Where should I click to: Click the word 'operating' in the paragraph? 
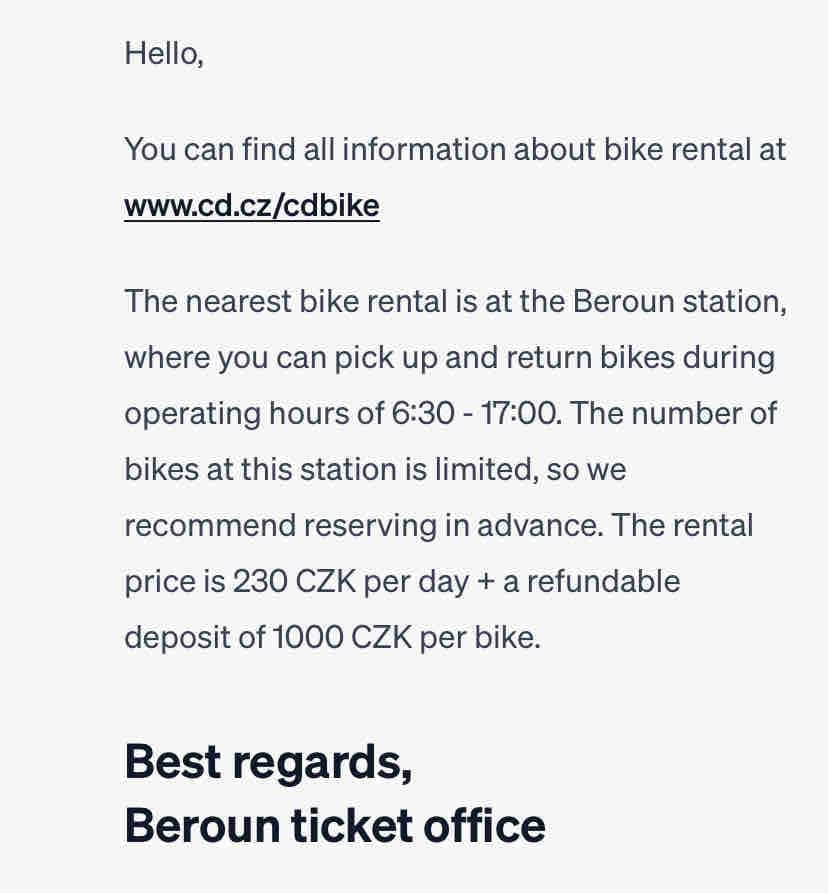coord(192,414)
